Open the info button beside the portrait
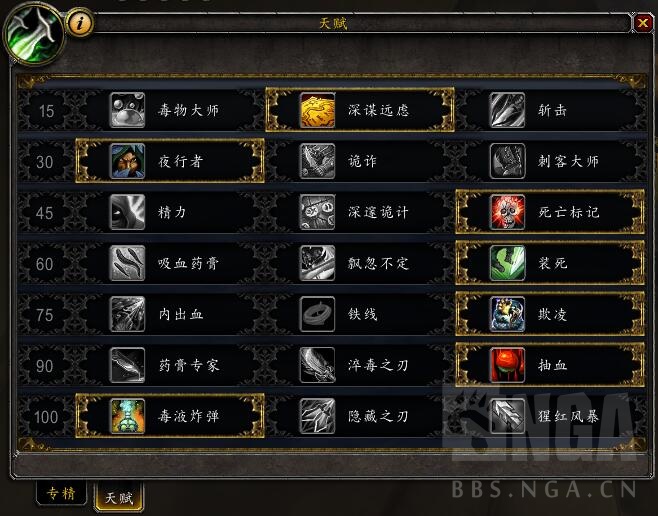The height and width of the screenshot is (516, 658). click(x=80, y=23)
